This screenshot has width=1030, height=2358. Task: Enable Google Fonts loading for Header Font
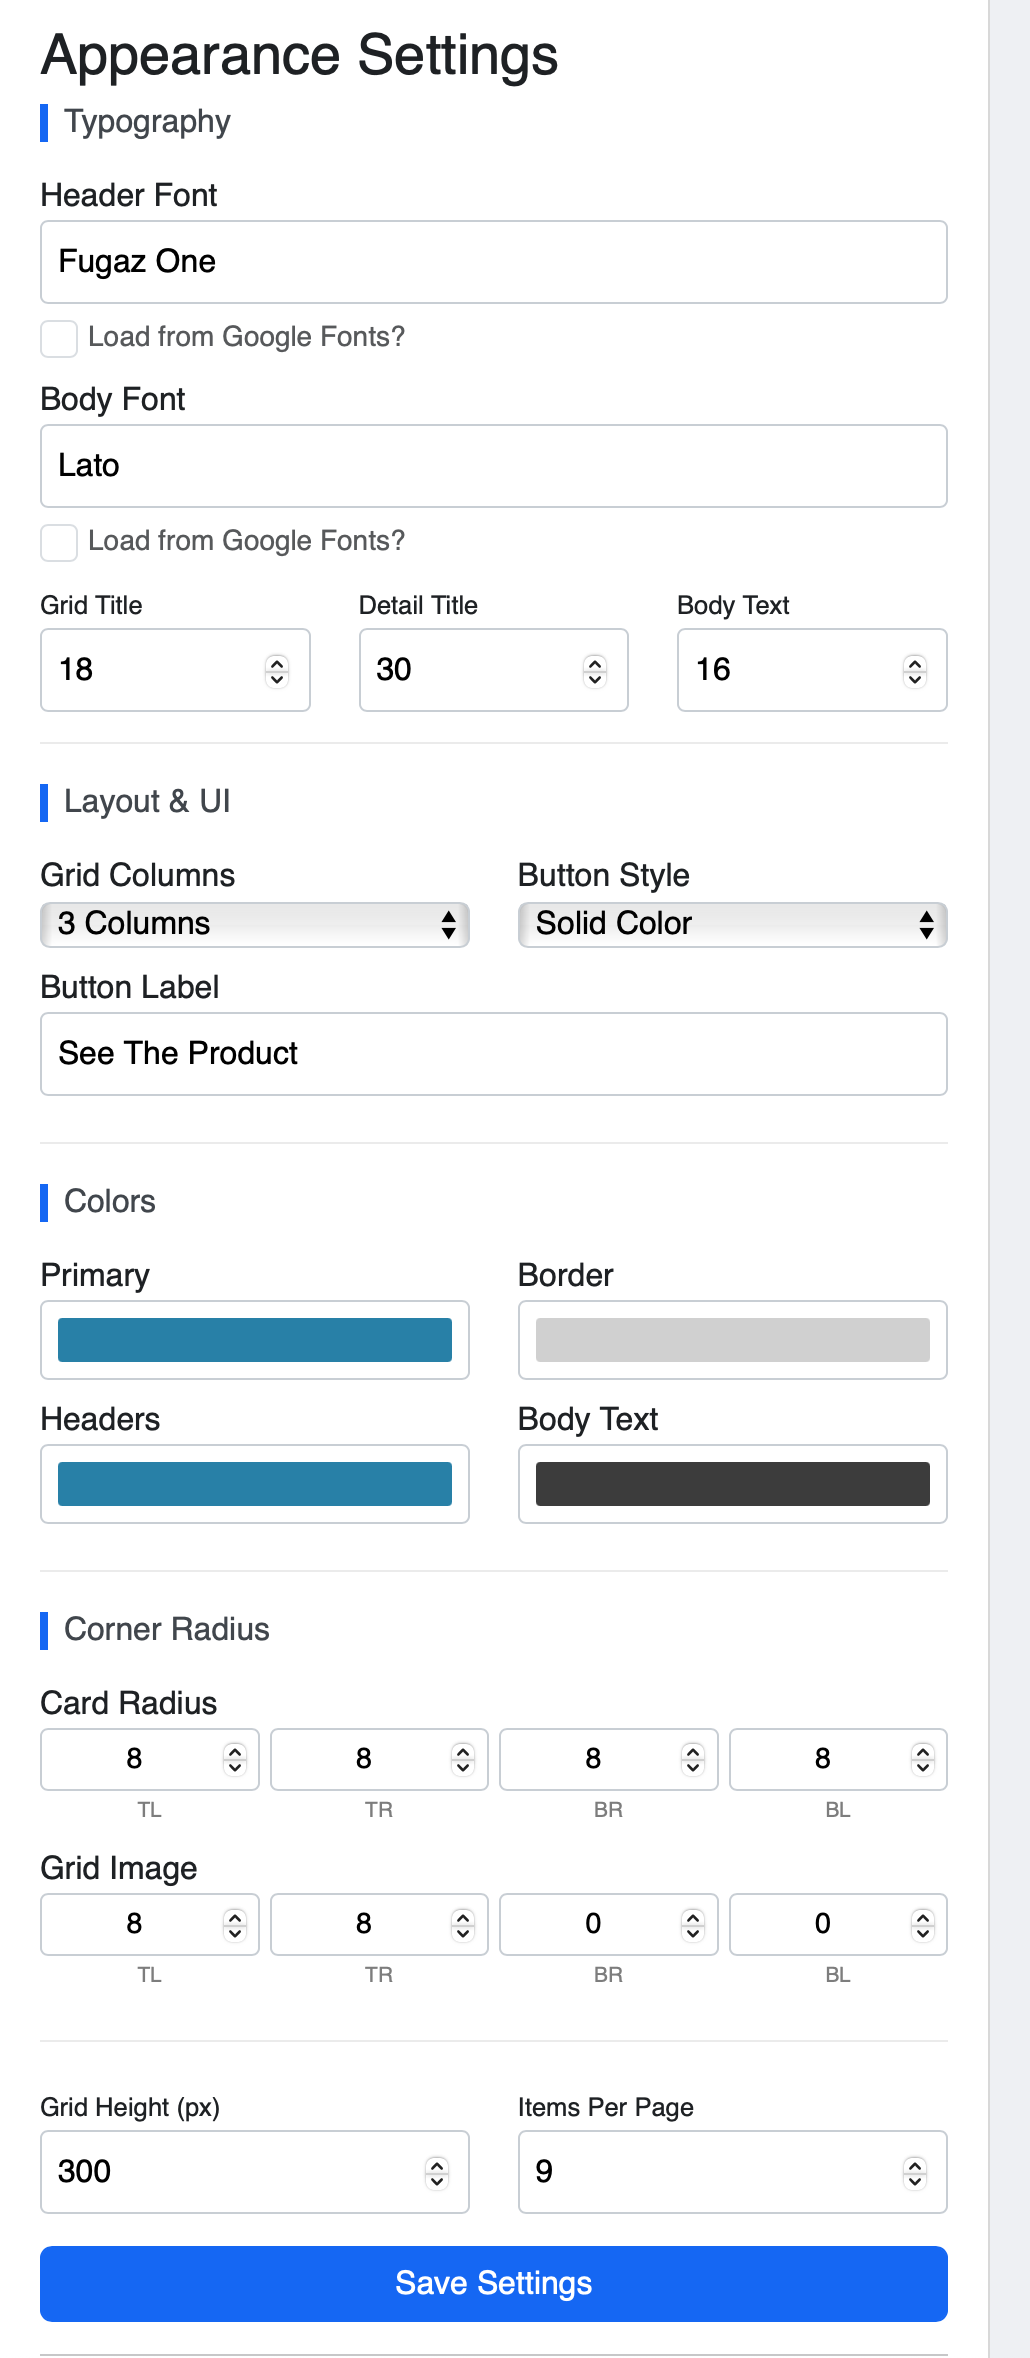click(59, 339)
